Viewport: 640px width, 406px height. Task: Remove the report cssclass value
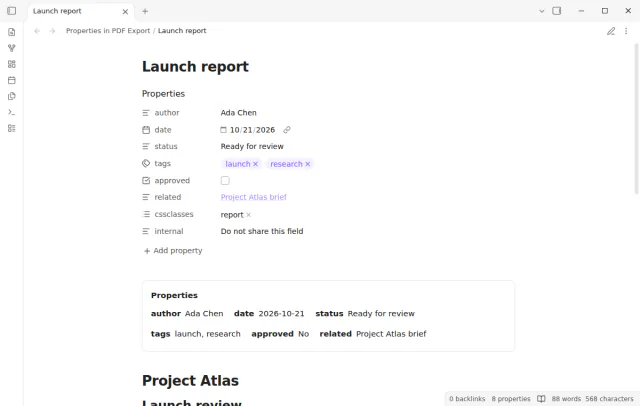[x=249, y=215]
